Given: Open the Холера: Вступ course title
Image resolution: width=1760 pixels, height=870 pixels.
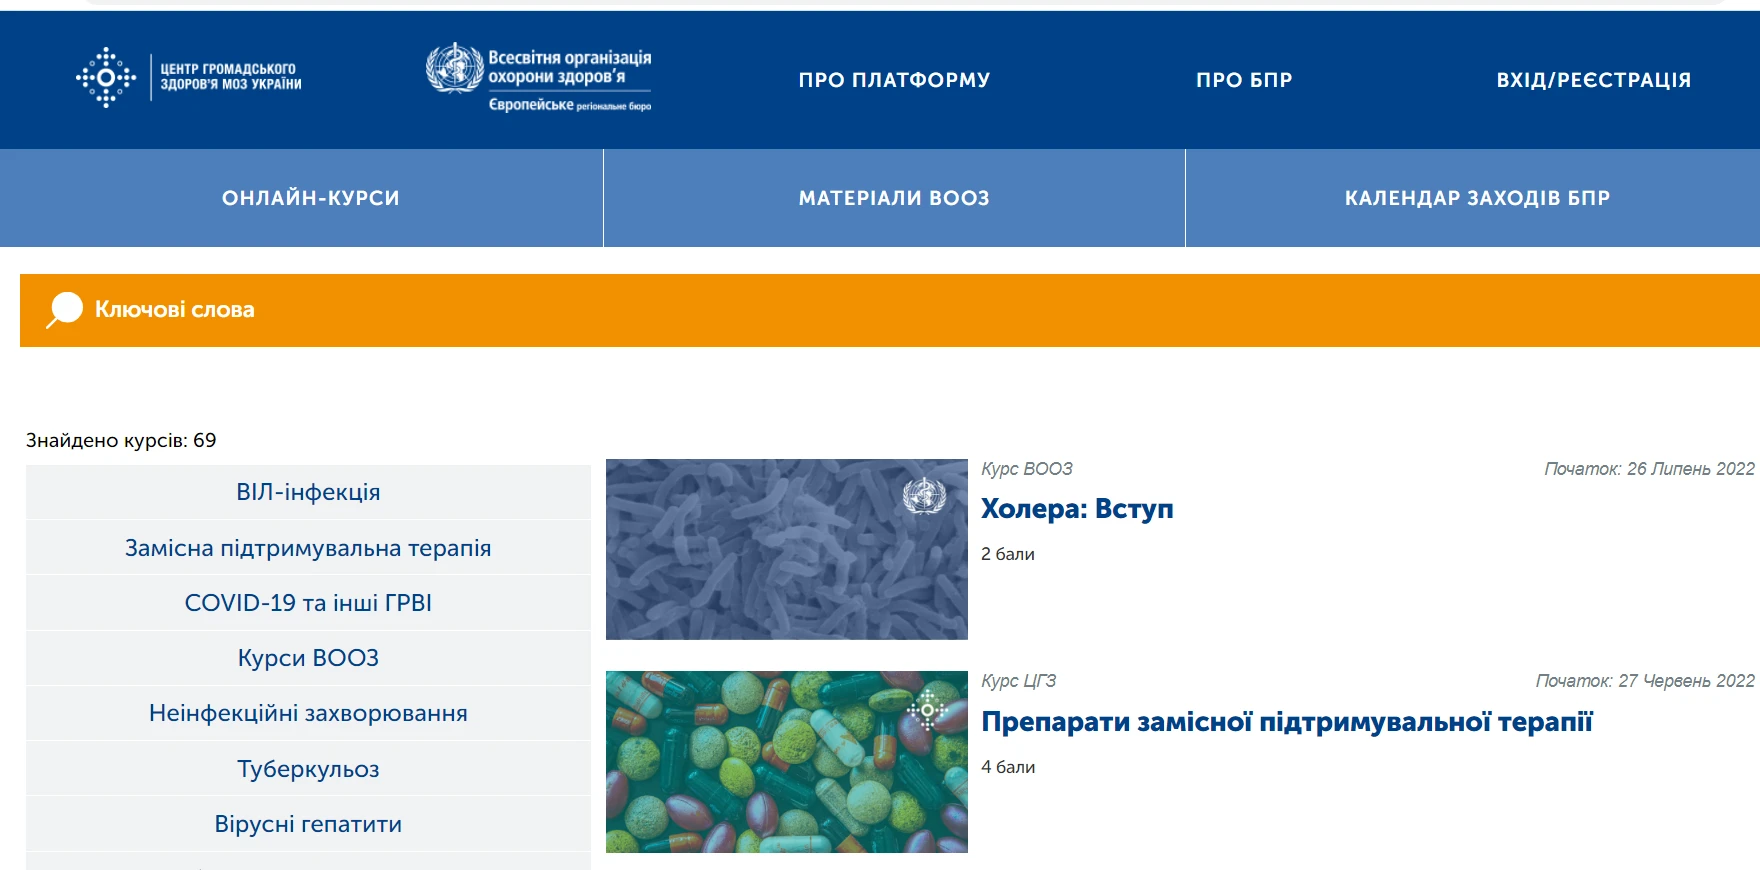Looking at the screenshot, I should pos(1077,509).
